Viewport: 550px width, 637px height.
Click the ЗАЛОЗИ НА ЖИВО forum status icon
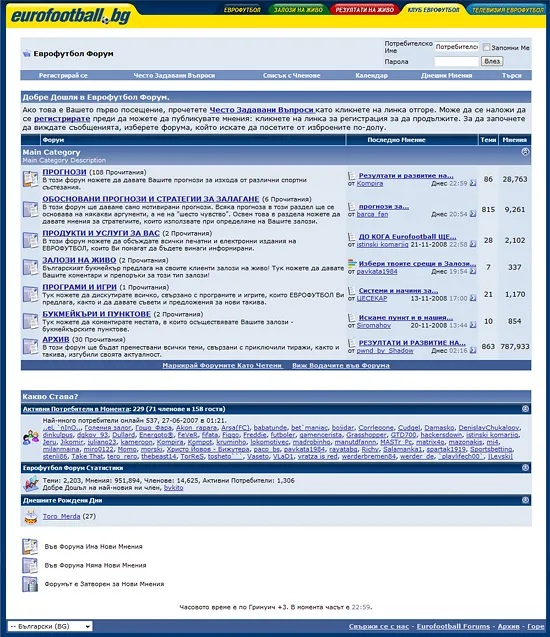click(30, 267)
